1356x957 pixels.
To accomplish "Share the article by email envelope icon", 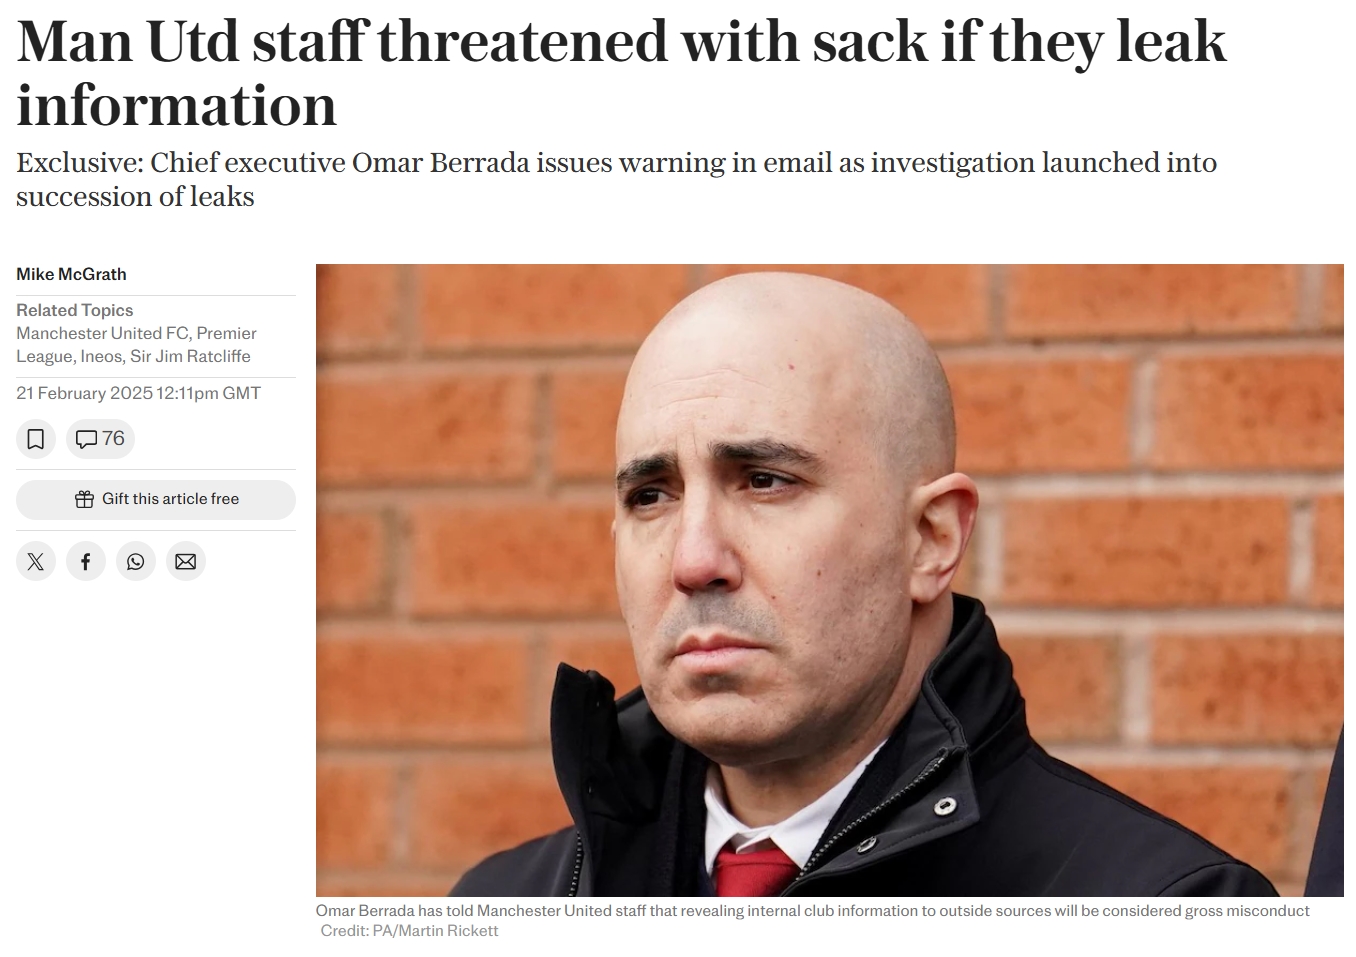I will 186,561.
